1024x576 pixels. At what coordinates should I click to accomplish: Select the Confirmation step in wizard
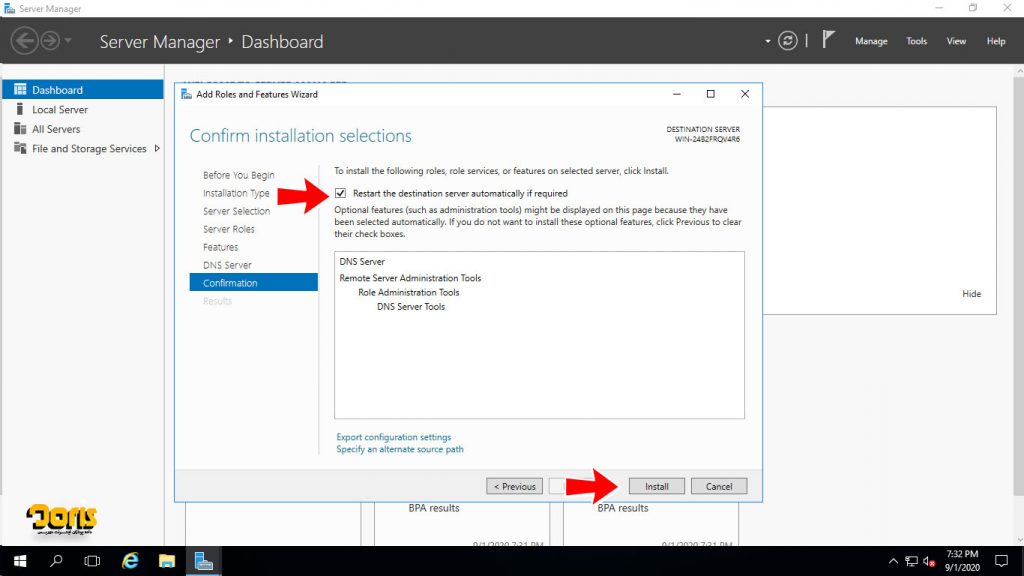253,283
